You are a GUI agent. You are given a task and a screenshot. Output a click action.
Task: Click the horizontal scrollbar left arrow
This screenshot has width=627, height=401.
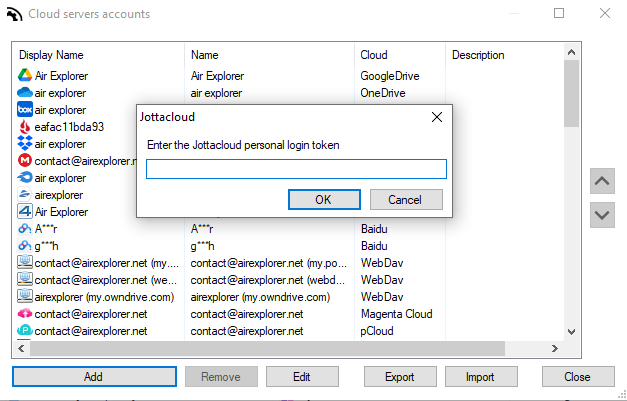pyautogui.click(x=21, y=349)
